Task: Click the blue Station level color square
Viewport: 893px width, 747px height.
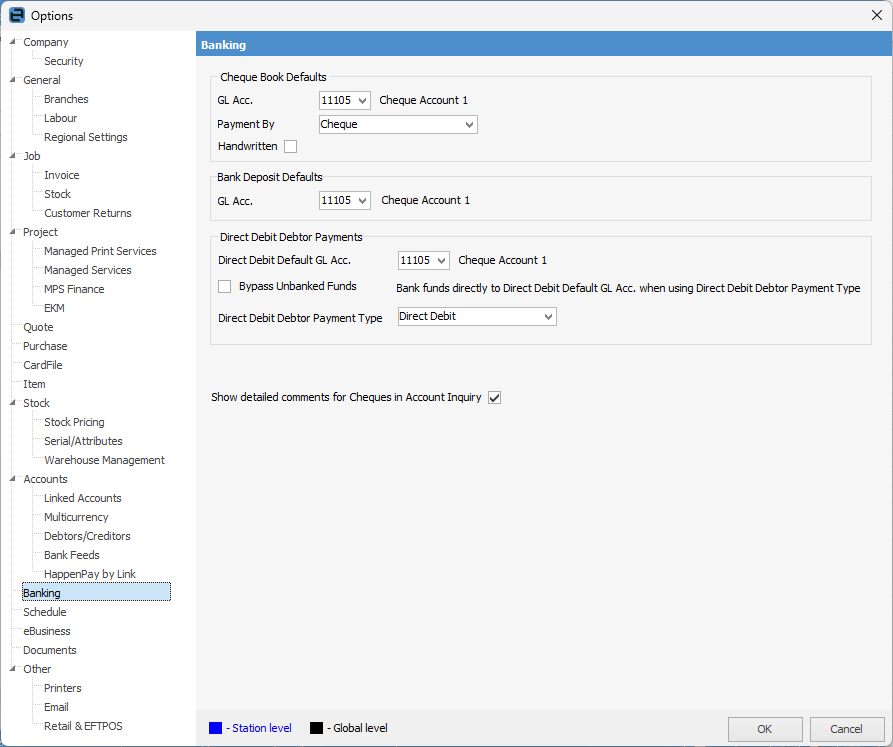Action: click(216, 728)
